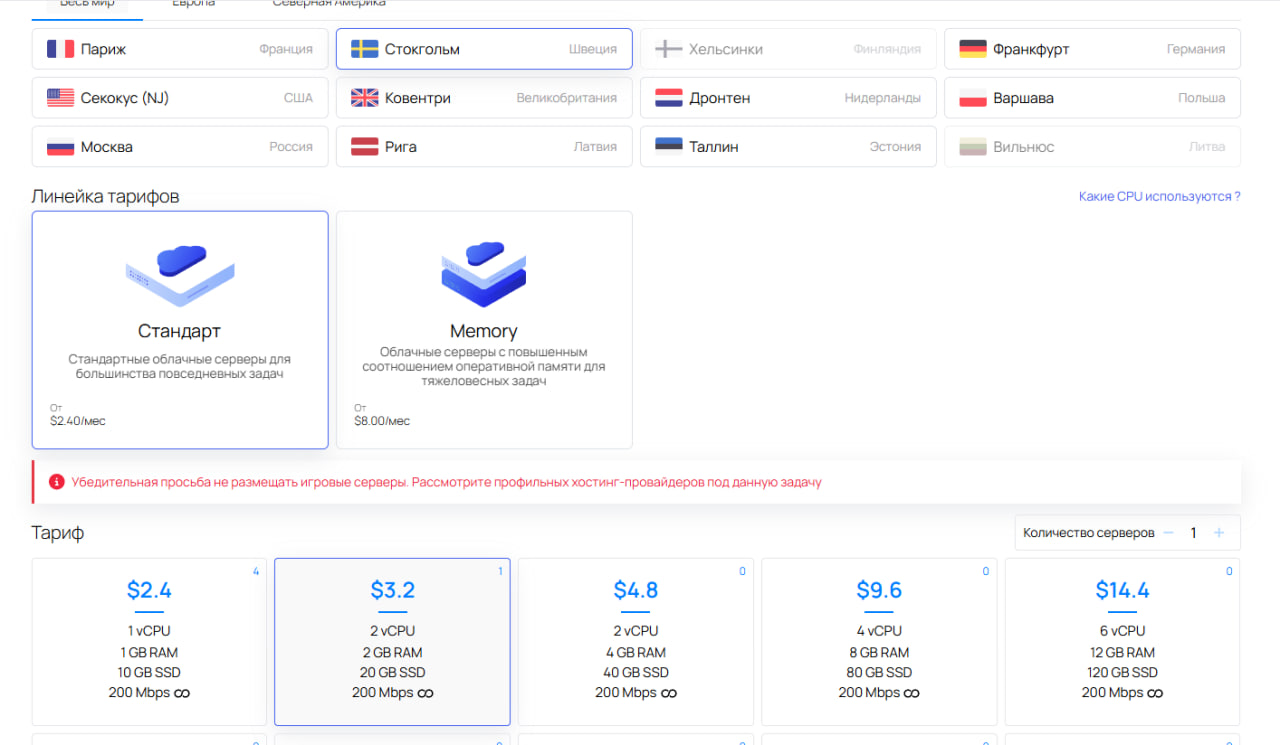Select the Варшава Польша location
1280x745 pixels.
click(x=1092, y=98)
